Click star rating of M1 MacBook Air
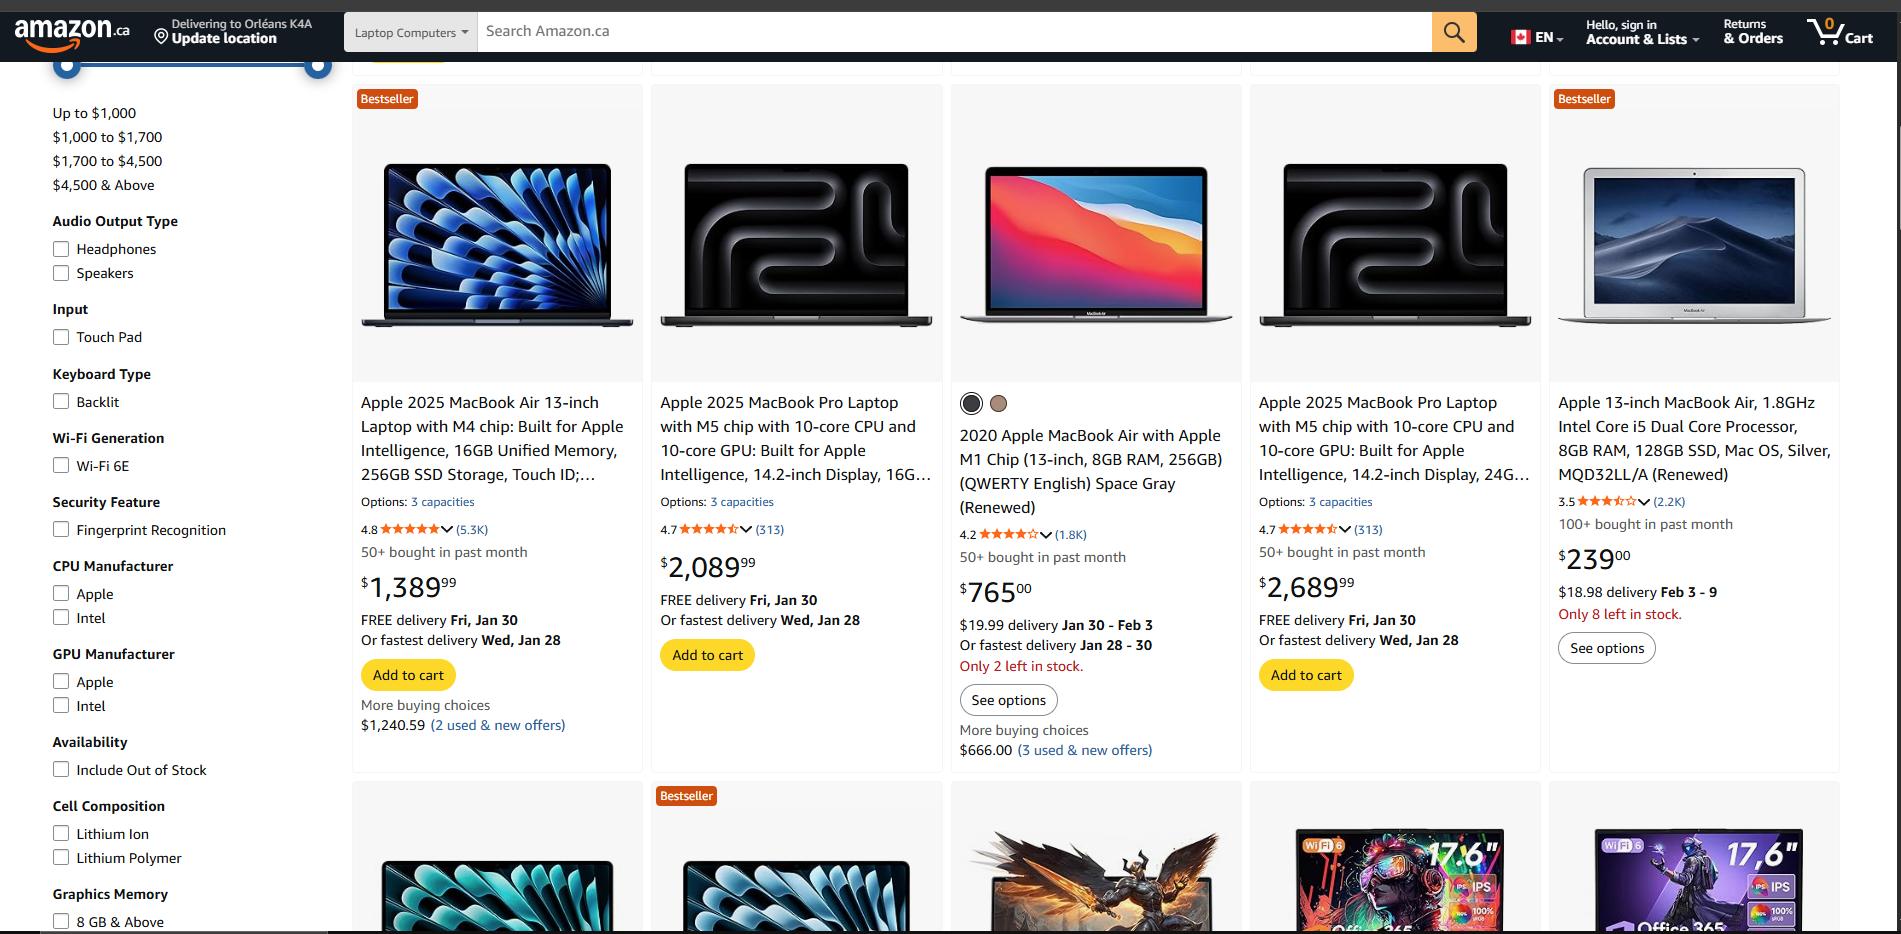Screen dimensions: 1901x934 [x=1008, y=535]
